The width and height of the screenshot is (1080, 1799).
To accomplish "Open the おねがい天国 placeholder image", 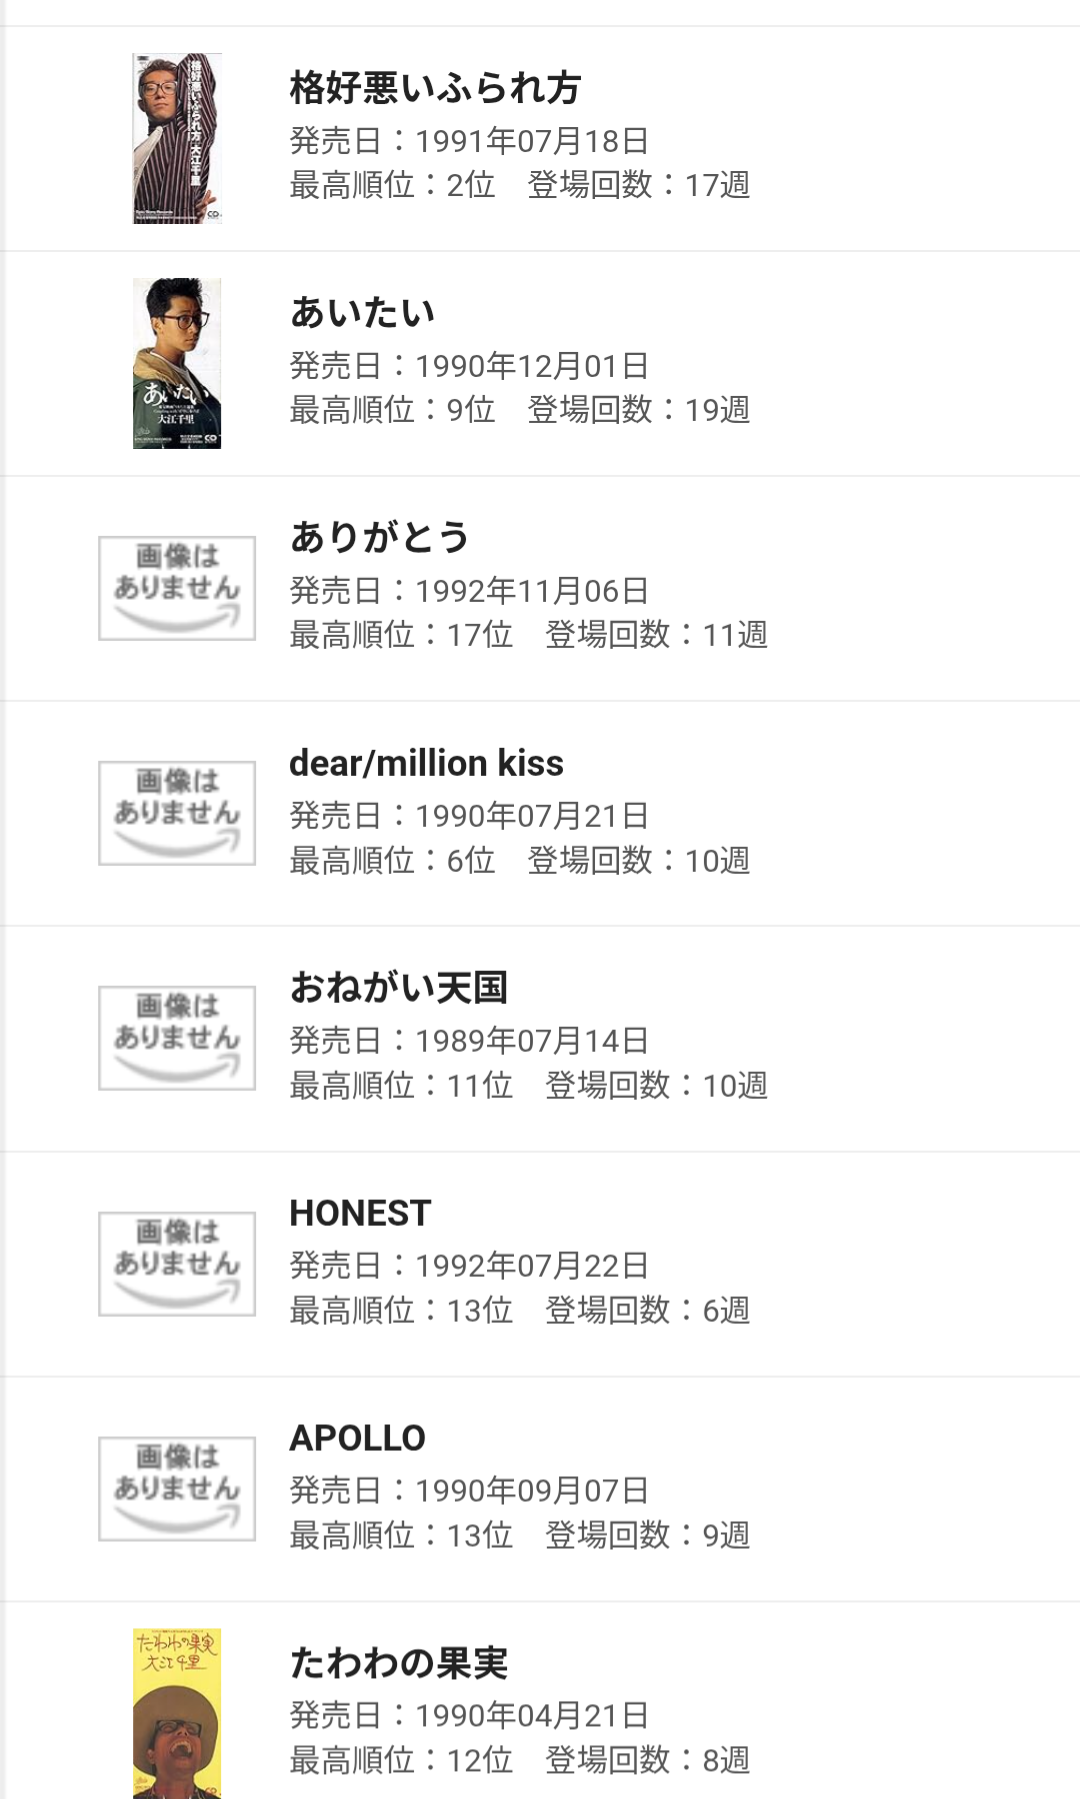I will (x=177, y=1038).
